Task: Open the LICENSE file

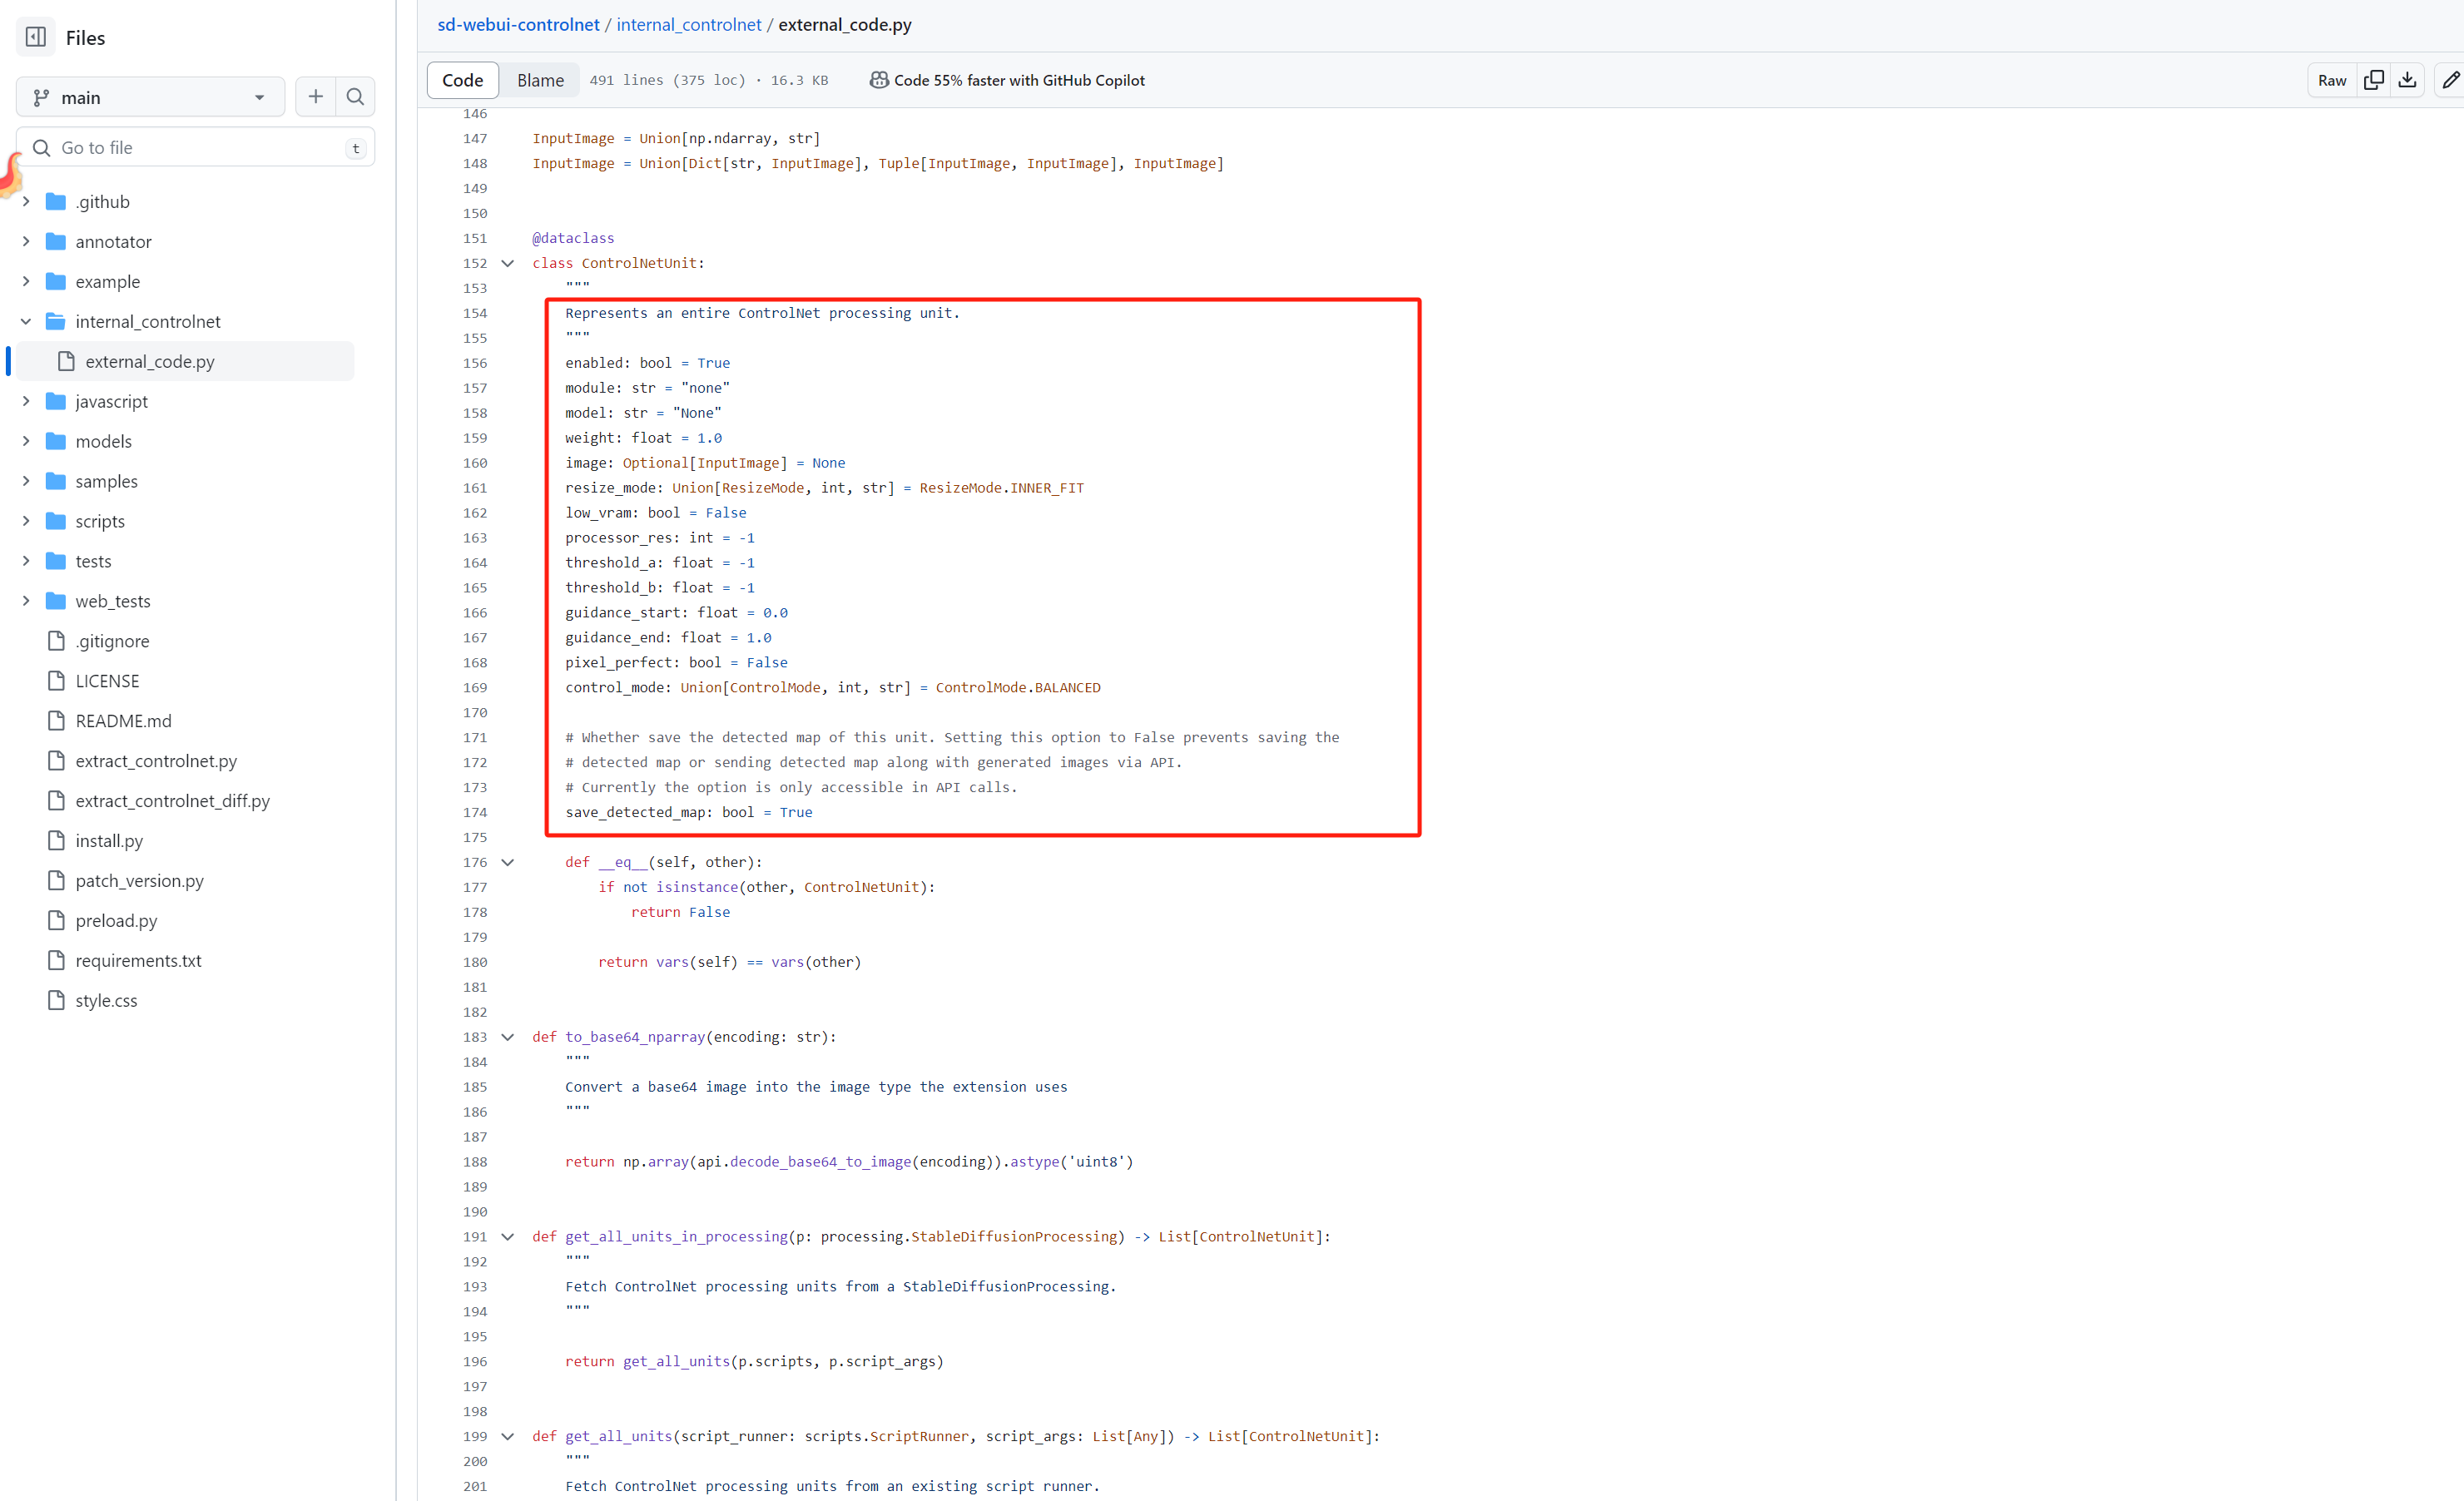Action: tap(107, 681)
